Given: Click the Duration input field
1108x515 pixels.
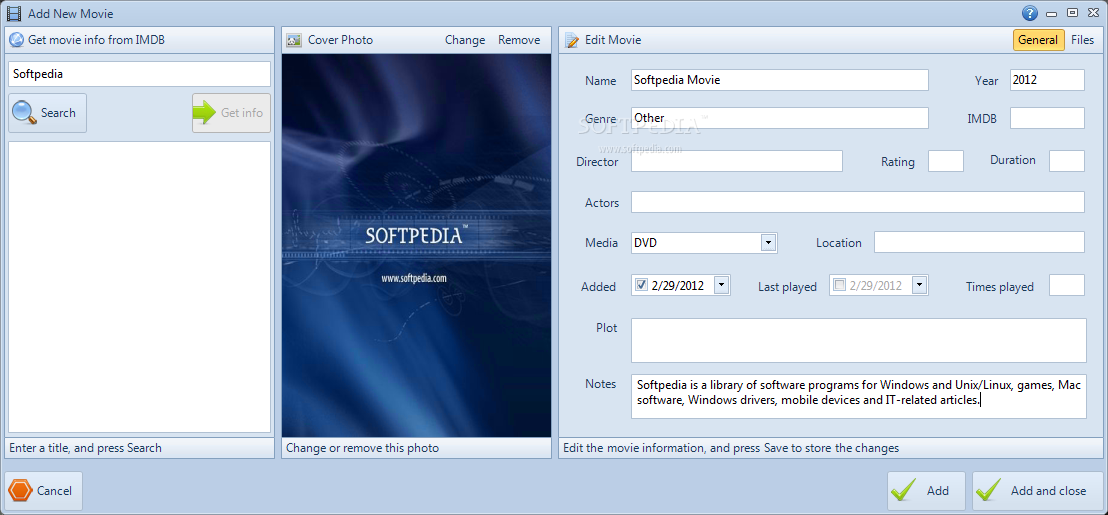Looking at the screenshot, I should (x=1067, y=161).
